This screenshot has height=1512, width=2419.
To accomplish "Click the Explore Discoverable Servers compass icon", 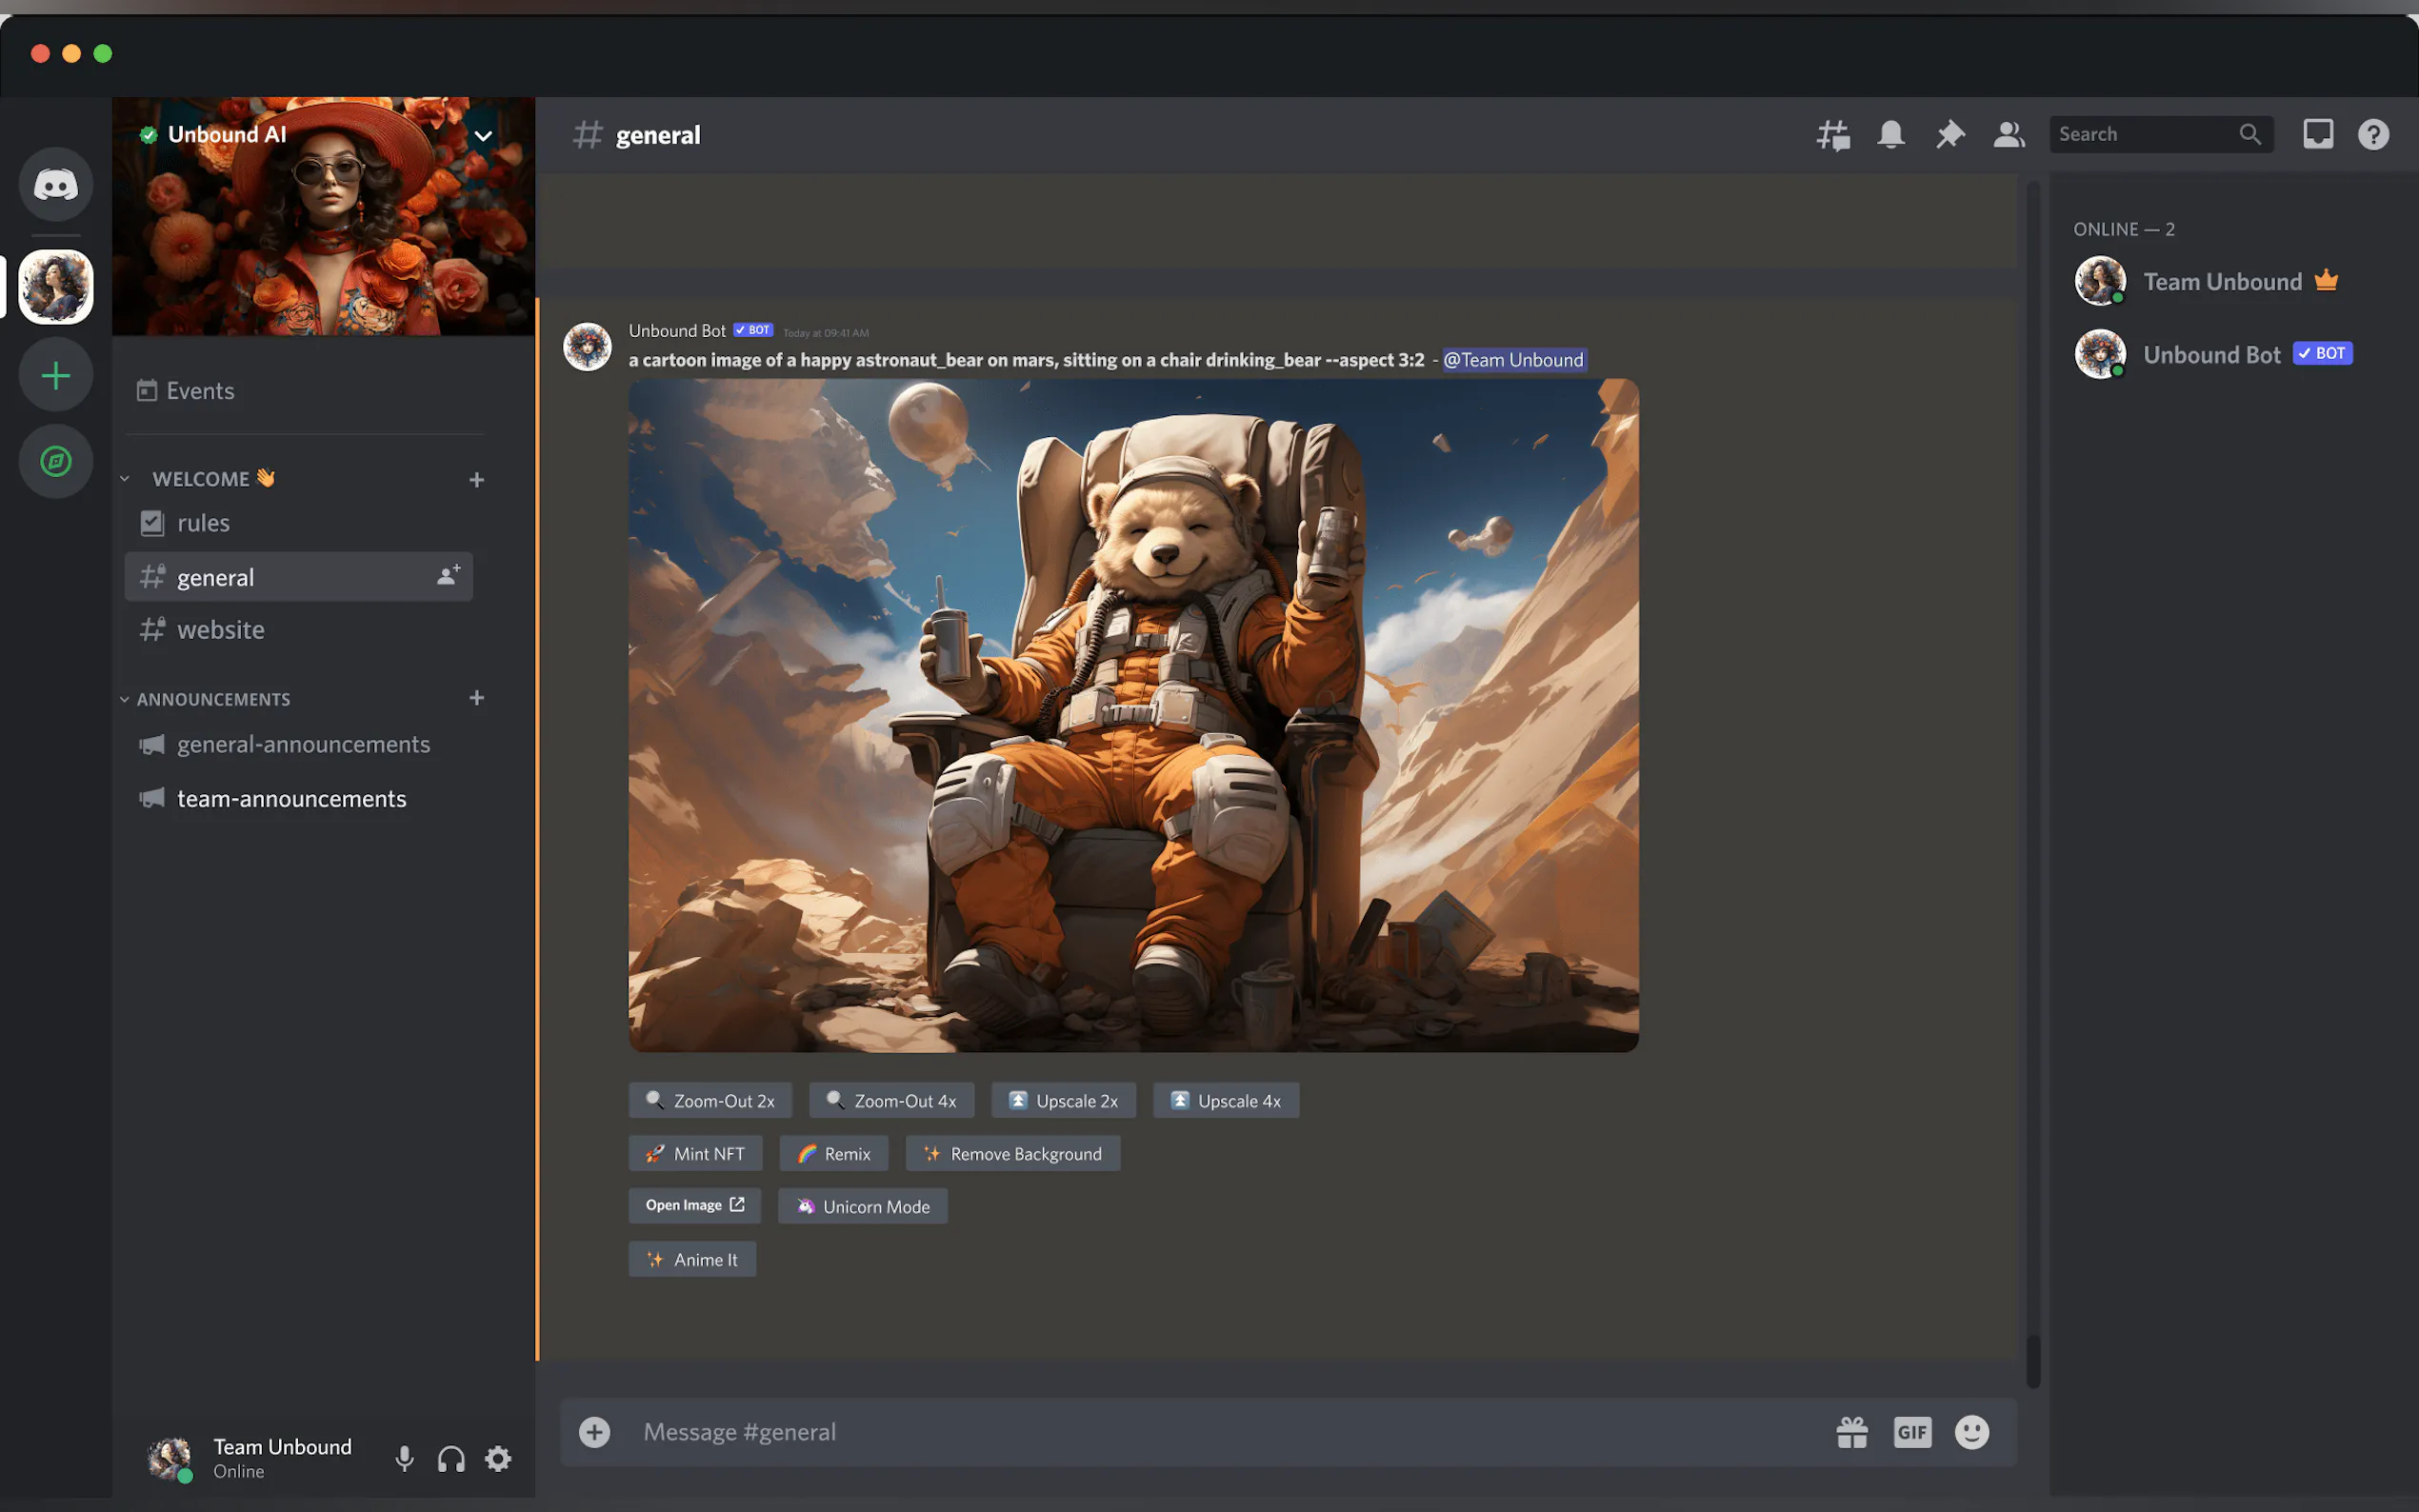I will [x=56, y=461].
